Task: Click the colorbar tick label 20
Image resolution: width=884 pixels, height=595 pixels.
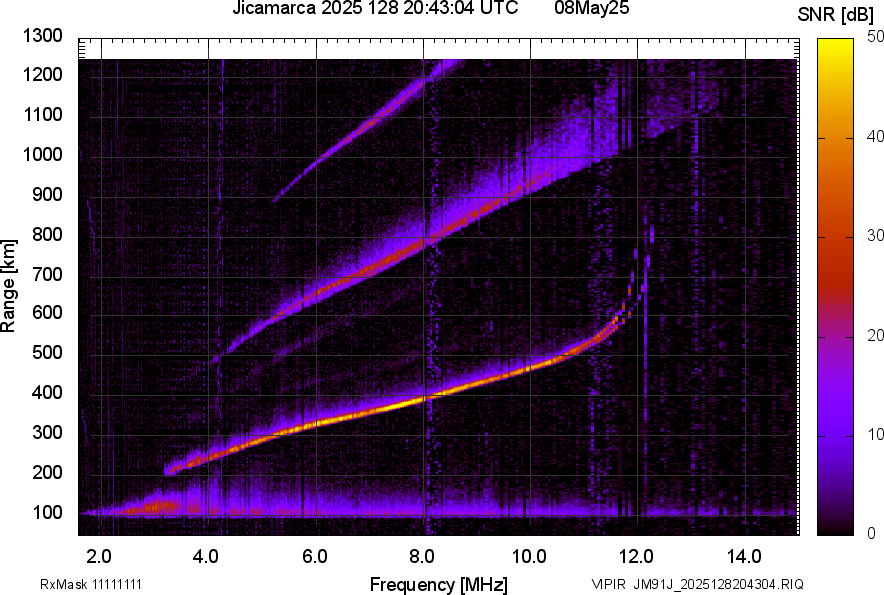Action: 876,336
